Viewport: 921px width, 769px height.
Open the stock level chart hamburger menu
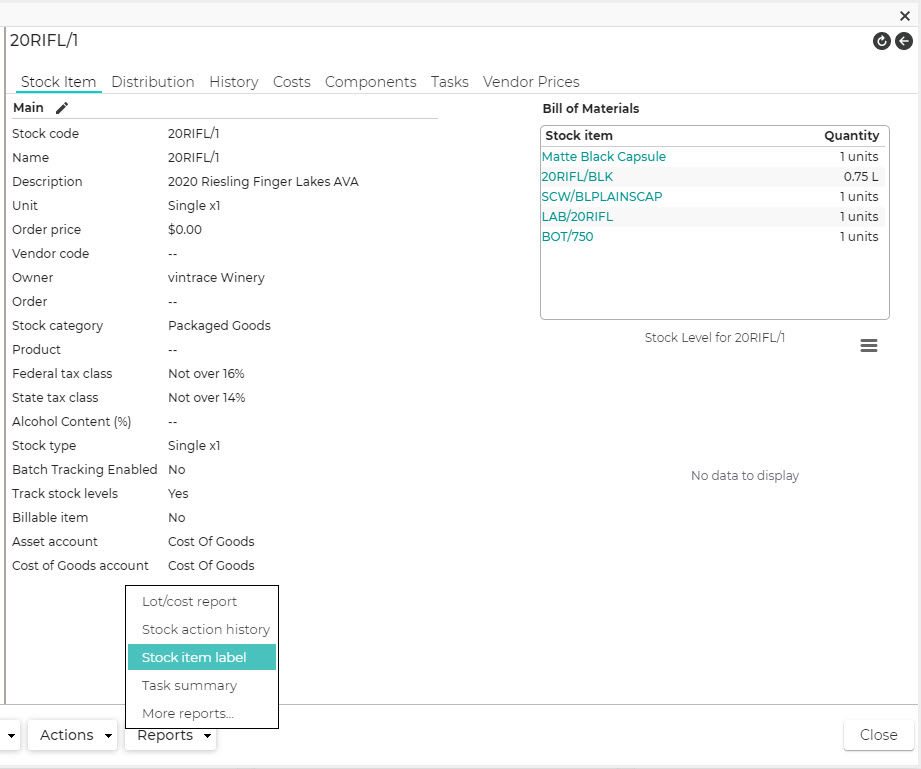tap(869, 345)
